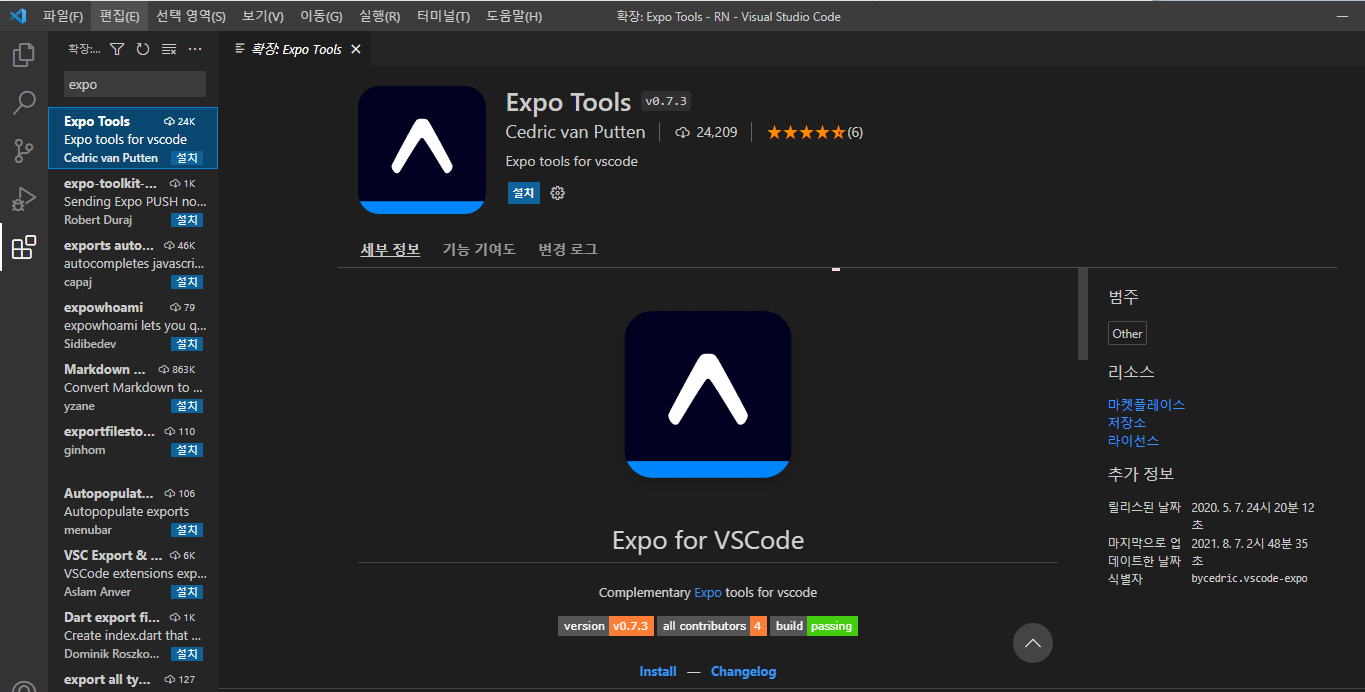Click the v0.7.3 version label in header
1365x692 pixels.
tap(666, 101)
